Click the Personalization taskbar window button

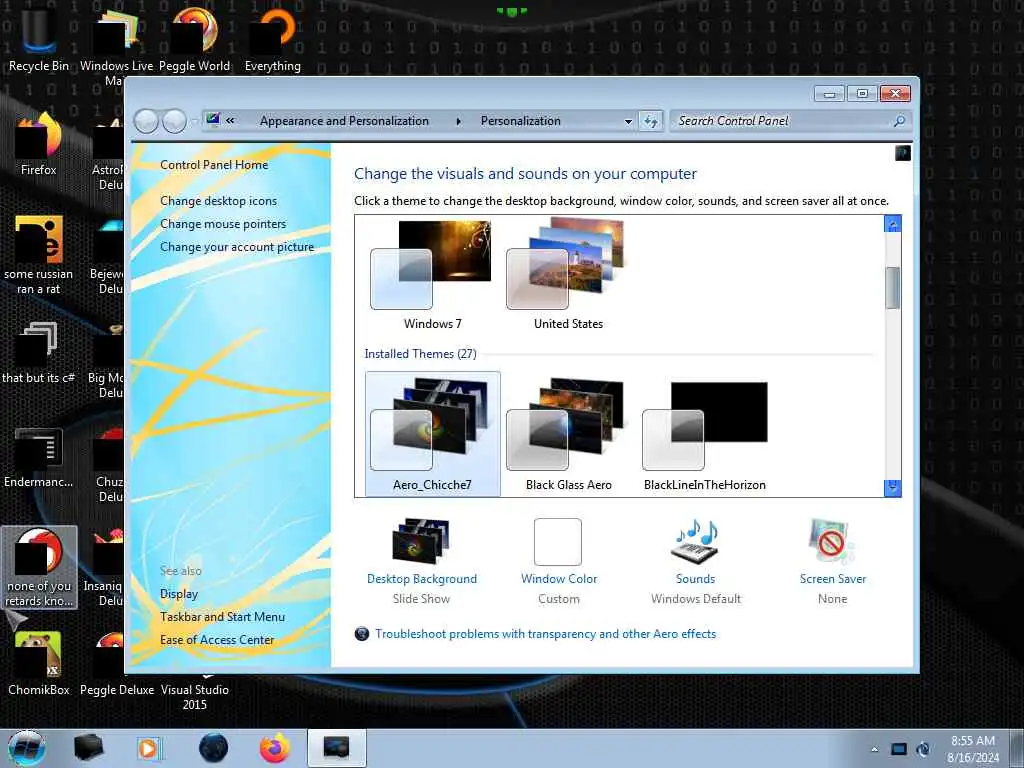(x=336, y=748)
